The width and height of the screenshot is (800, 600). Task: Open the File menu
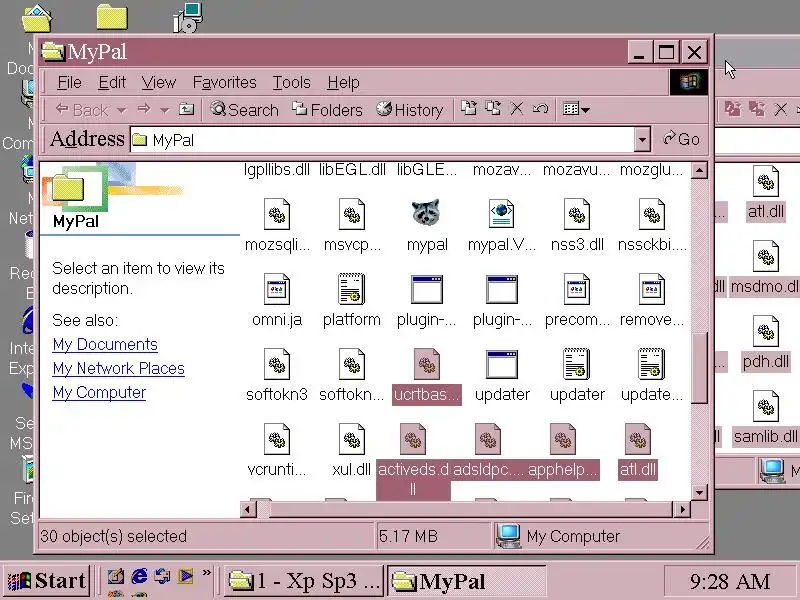point(69,82)
